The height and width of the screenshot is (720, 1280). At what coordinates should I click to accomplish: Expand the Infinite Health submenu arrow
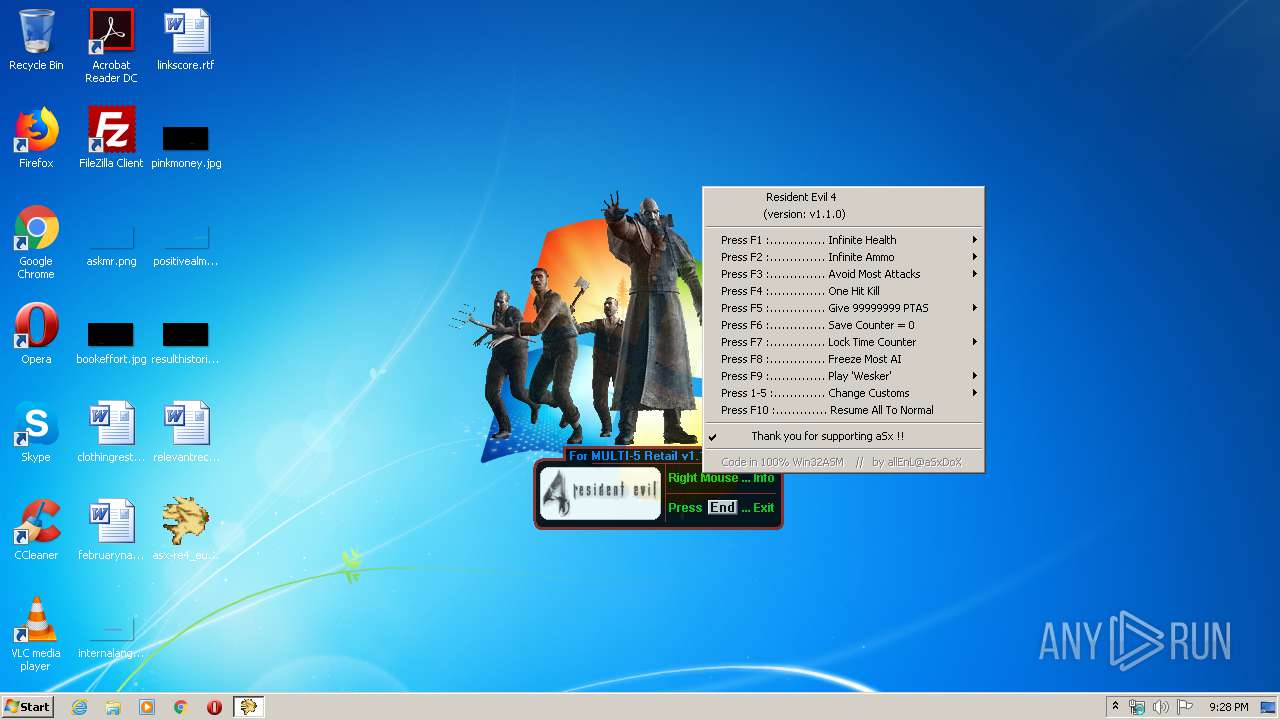pyautogui.click(x=975, y=240)
